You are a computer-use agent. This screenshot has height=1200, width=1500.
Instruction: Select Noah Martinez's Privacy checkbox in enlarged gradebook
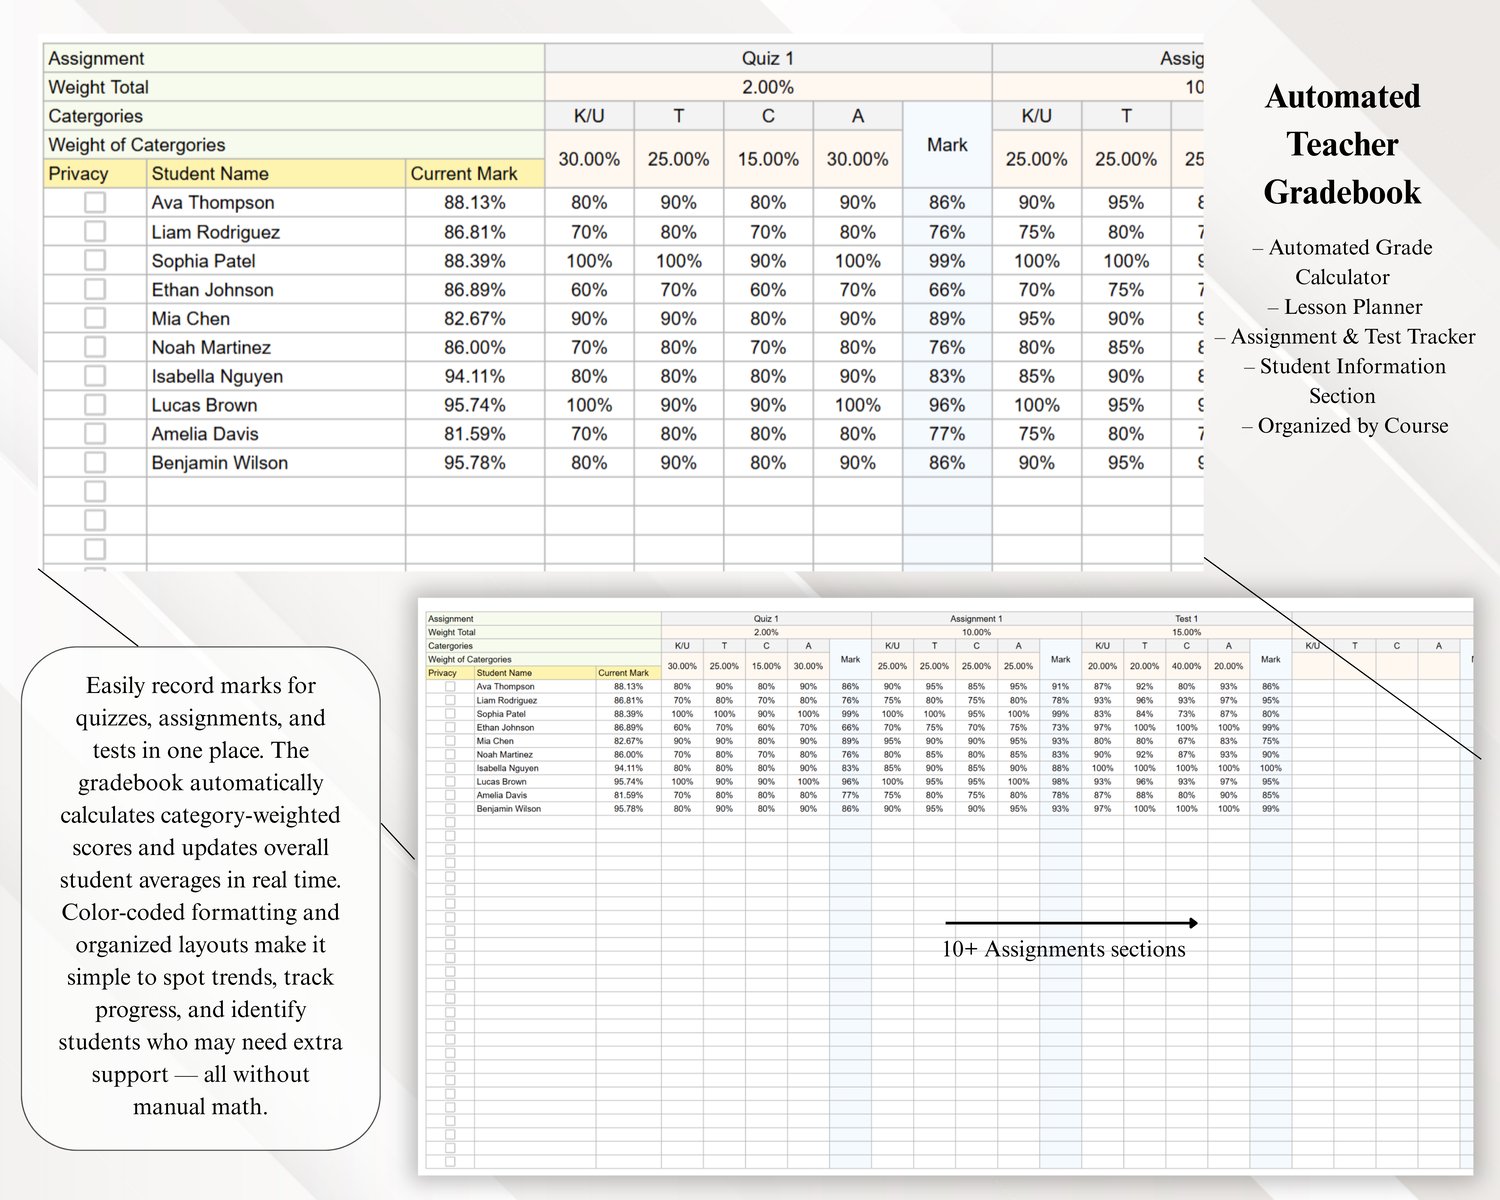pos(95,347)
